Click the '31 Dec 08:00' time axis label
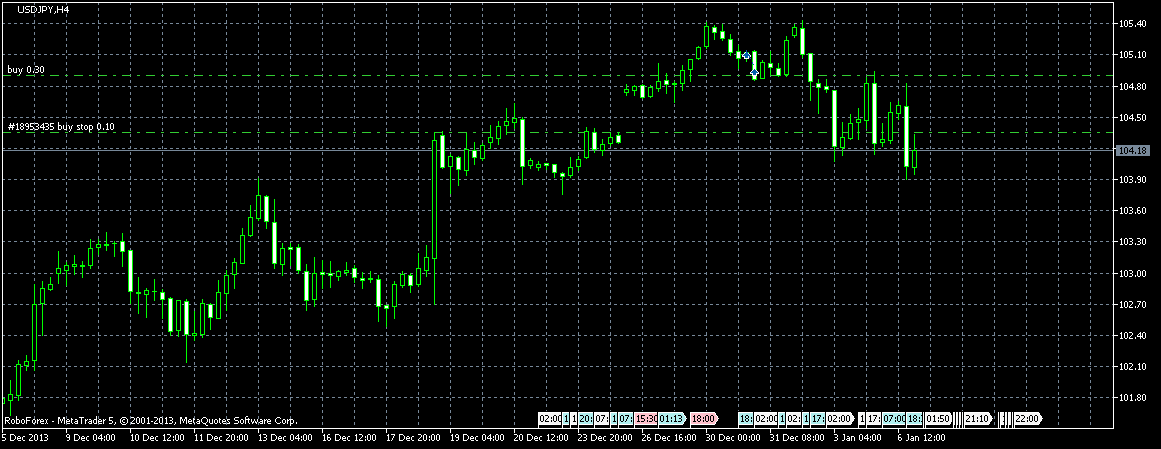The width and height of the screenshot is (1161, 449). [796, 437]
